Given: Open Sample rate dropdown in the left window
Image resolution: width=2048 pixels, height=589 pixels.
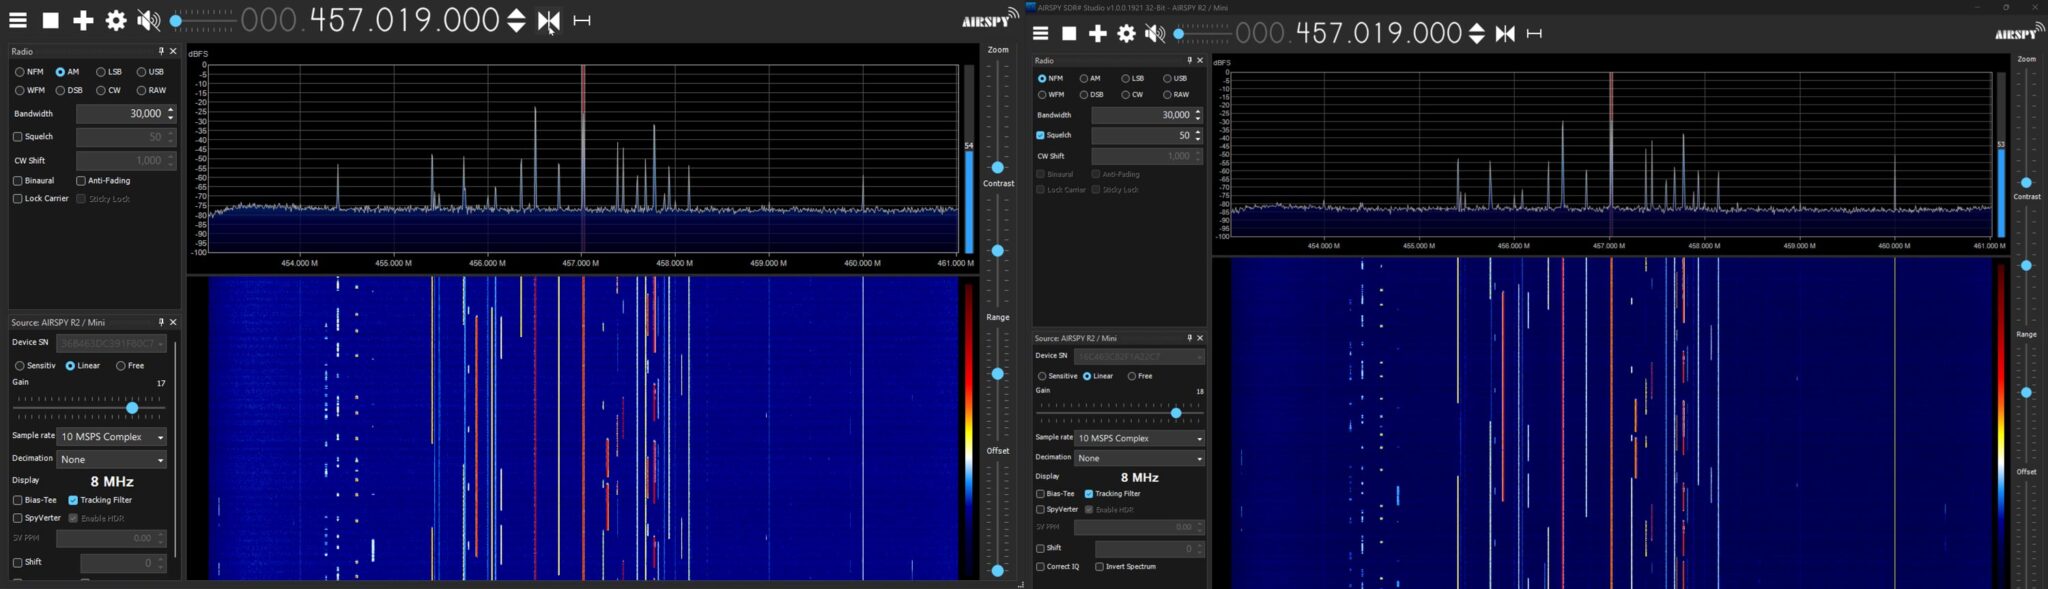Looking at the screenshot, I should pos(111,437).
